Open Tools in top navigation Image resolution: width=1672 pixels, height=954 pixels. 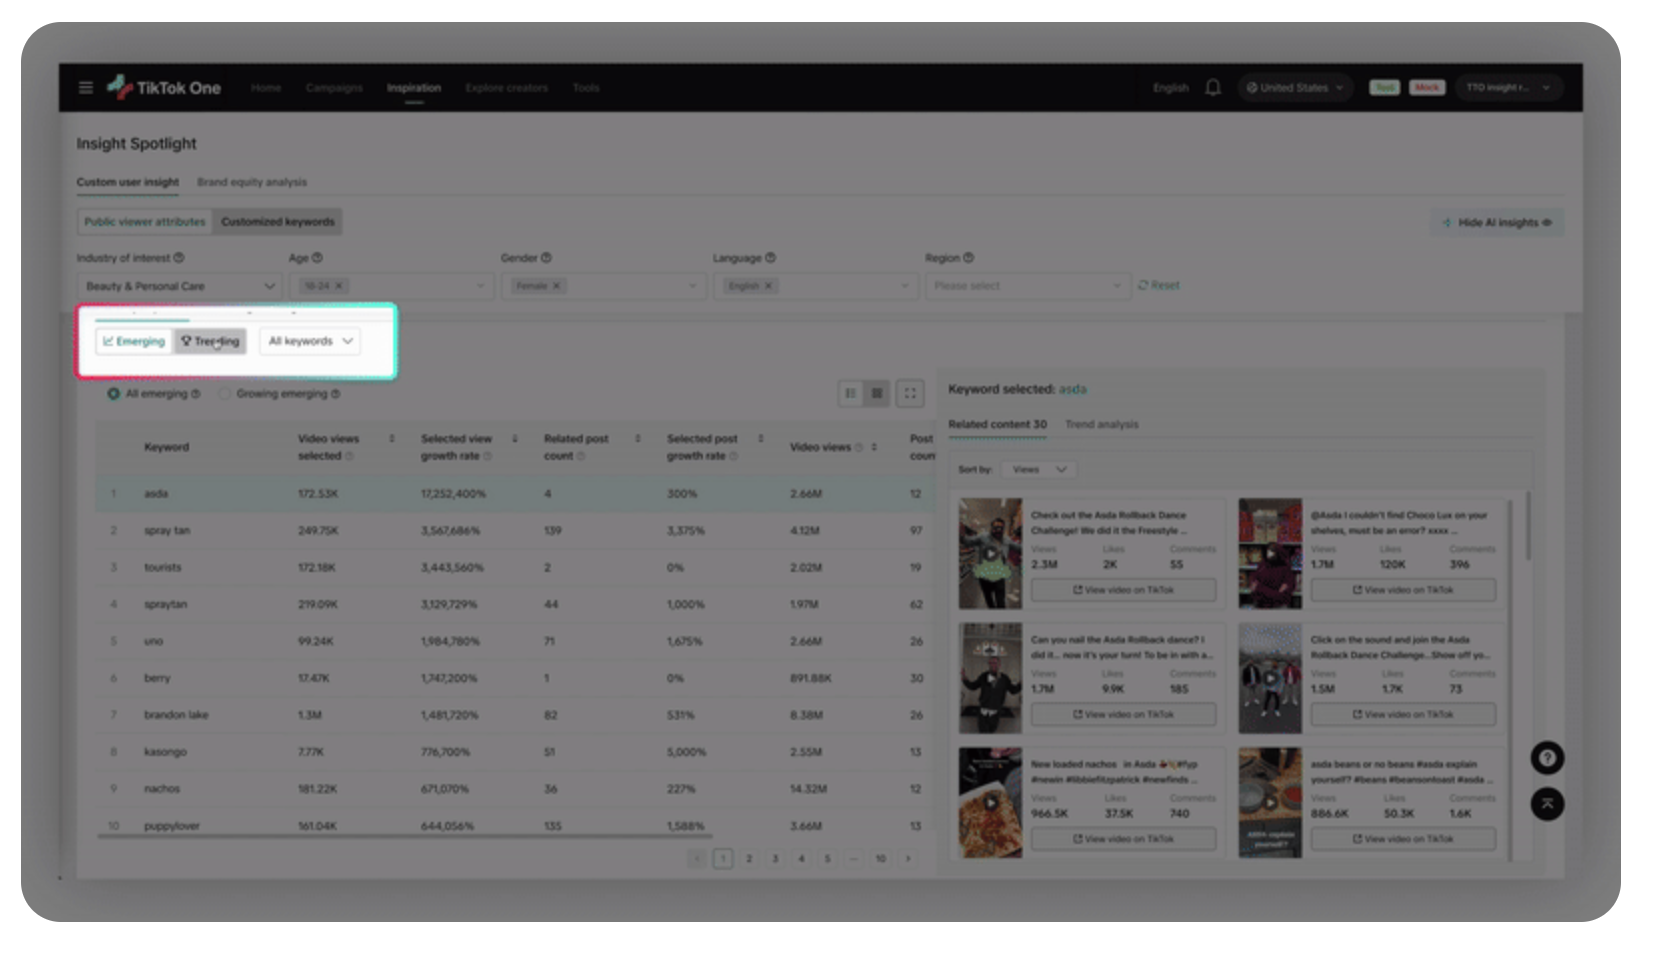click(x=586, y=88)
